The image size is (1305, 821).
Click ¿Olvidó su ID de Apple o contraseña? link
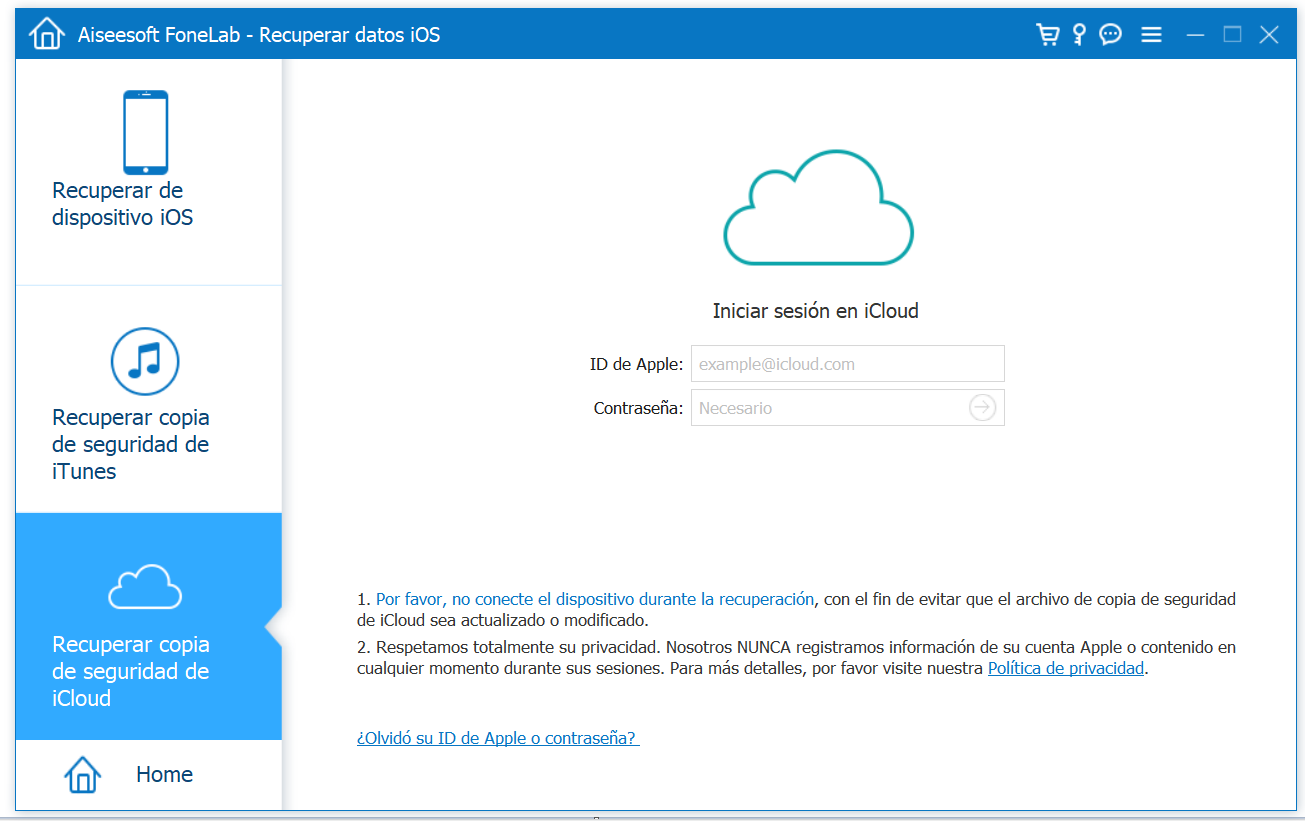[x=498, y=738]
